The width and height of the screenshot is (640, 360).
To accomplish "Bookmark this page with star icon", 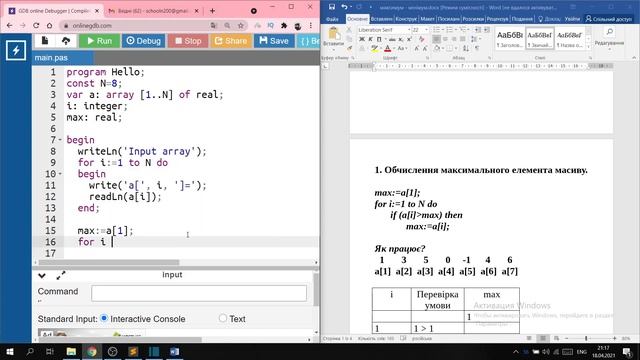I will pos(241,25).
